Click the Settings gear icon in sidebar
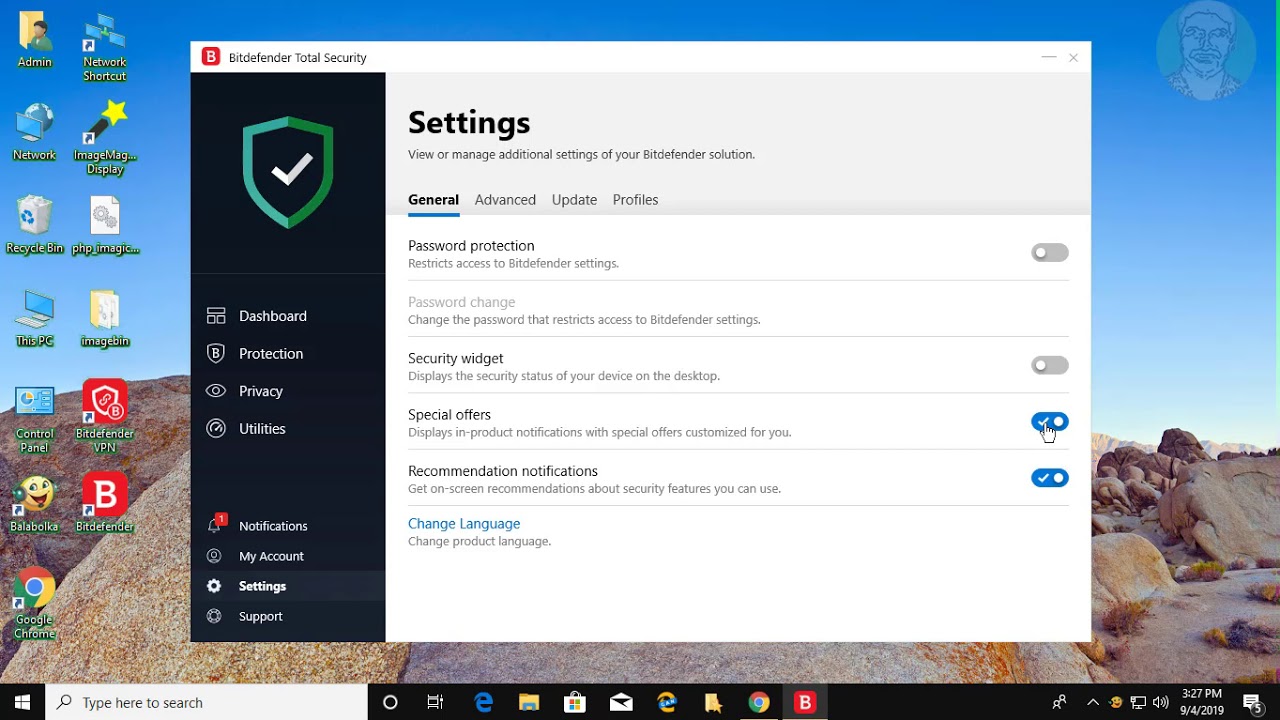The width and height of the screenshot is (1280, 720). point(214,586)
